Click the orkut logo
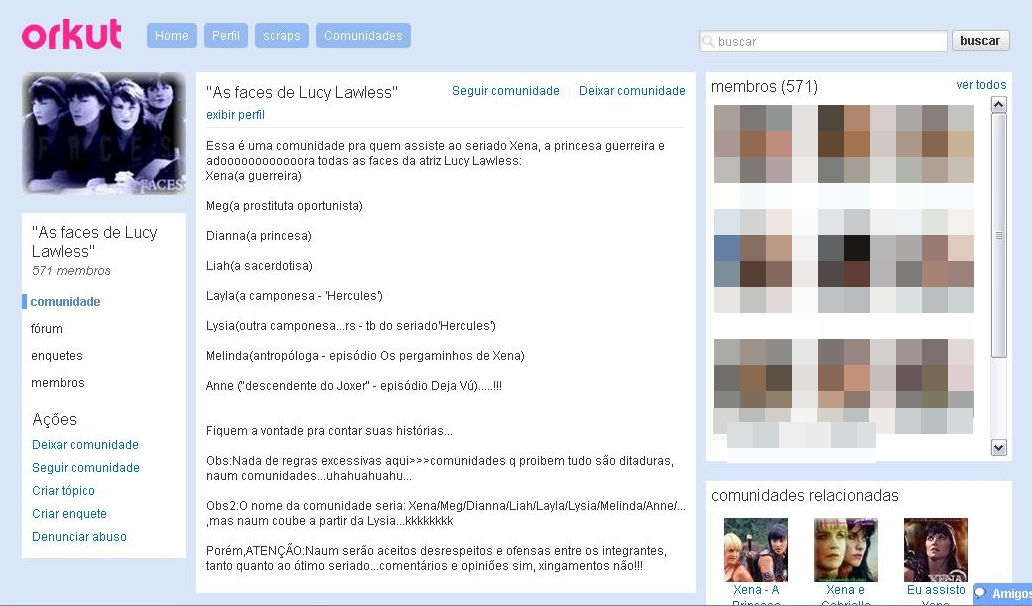Screen dimensions: 1032x606 pyautogui.click(x=72, y=34)
